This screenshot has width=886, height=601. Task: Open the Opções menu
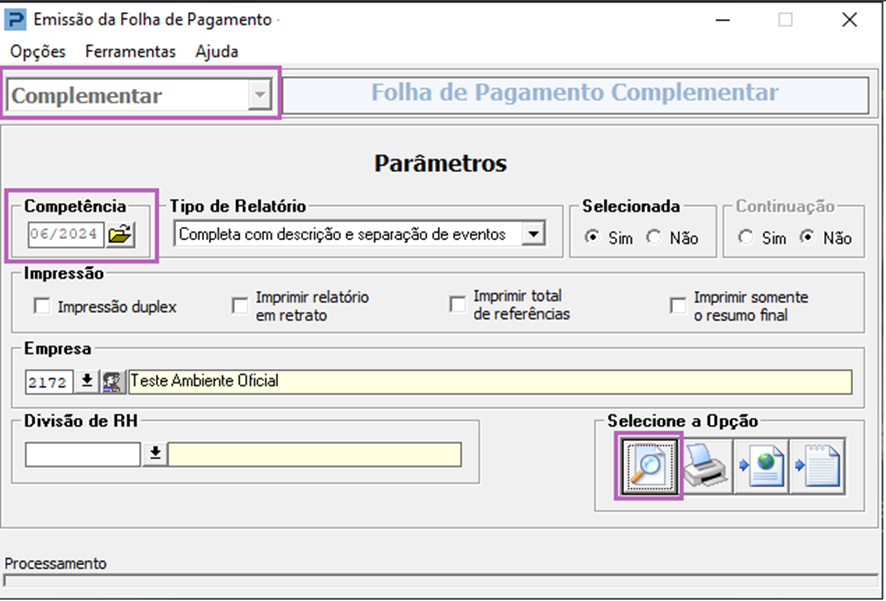[x=38, y=51]
